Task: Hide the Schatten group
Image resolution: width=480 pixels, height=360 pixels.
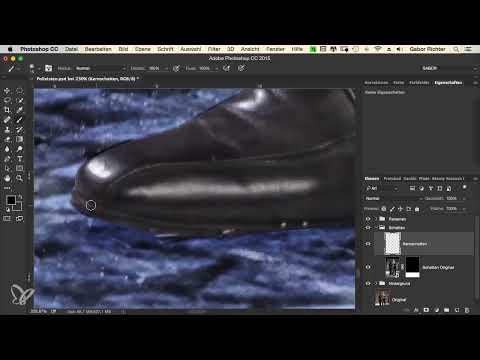Action: pyautogui.click(x=368, y=228)
